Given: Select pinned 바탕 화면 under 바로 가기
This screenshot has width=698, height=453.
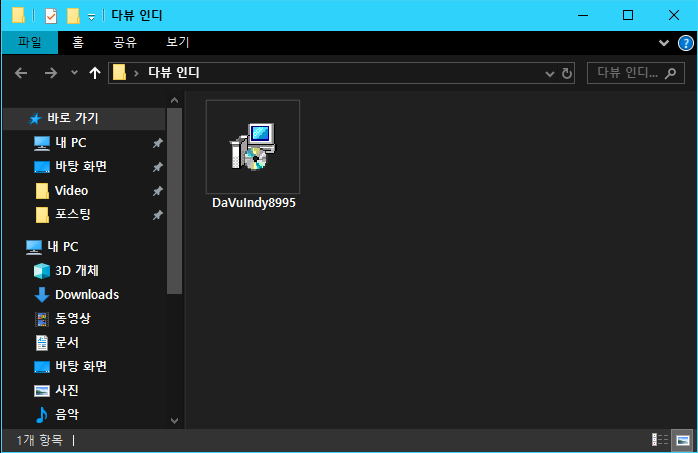Looking at the screenshot, I should coord(81,166).
